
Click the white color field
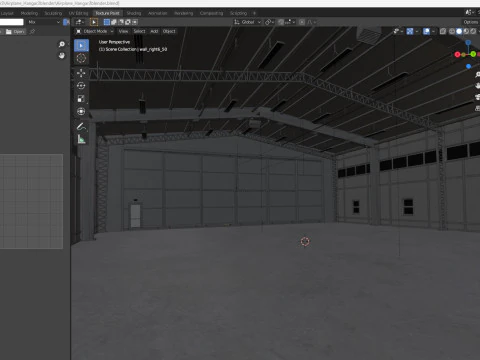click(x=12, y=22)
